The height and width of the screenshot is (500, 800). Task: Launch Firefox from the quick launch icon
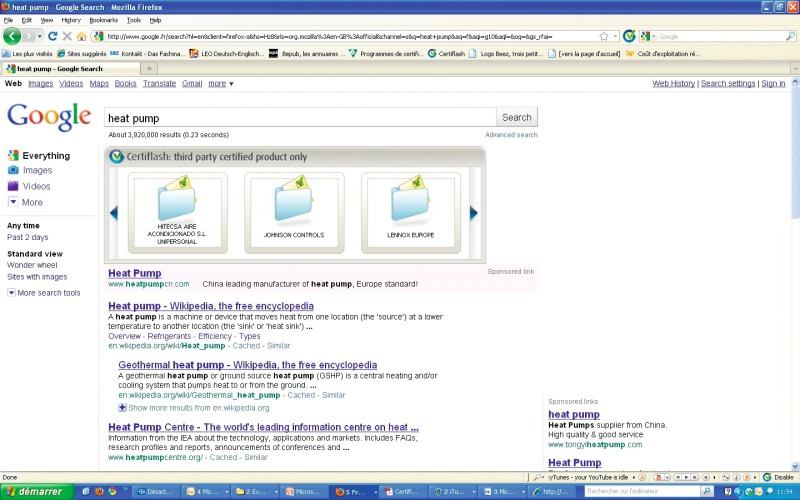tap(99, 491)
